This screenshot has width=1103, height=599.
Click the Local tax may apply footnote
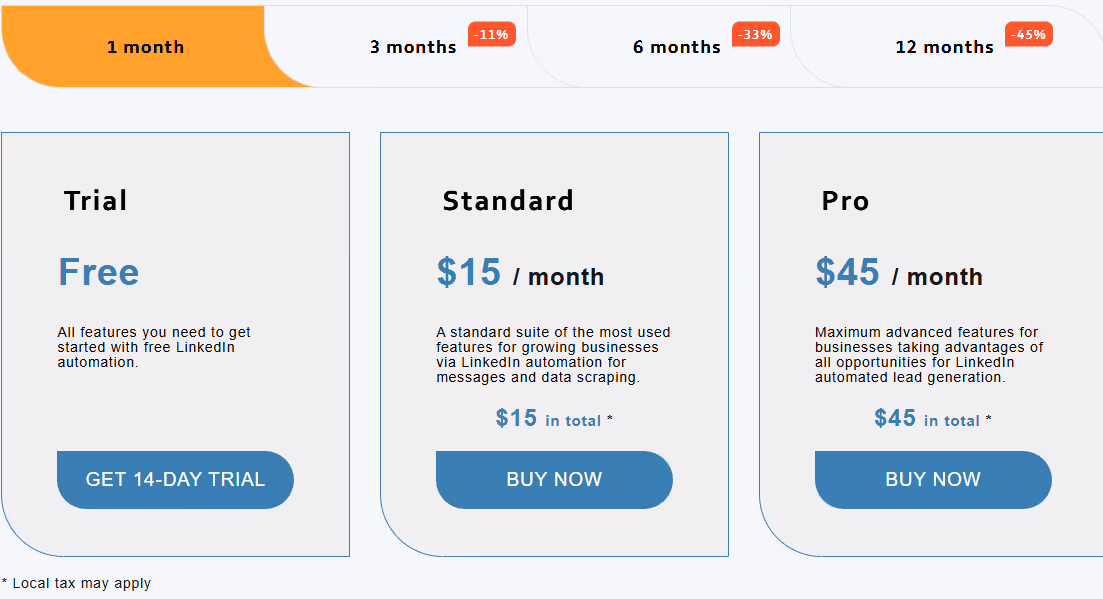75,583
